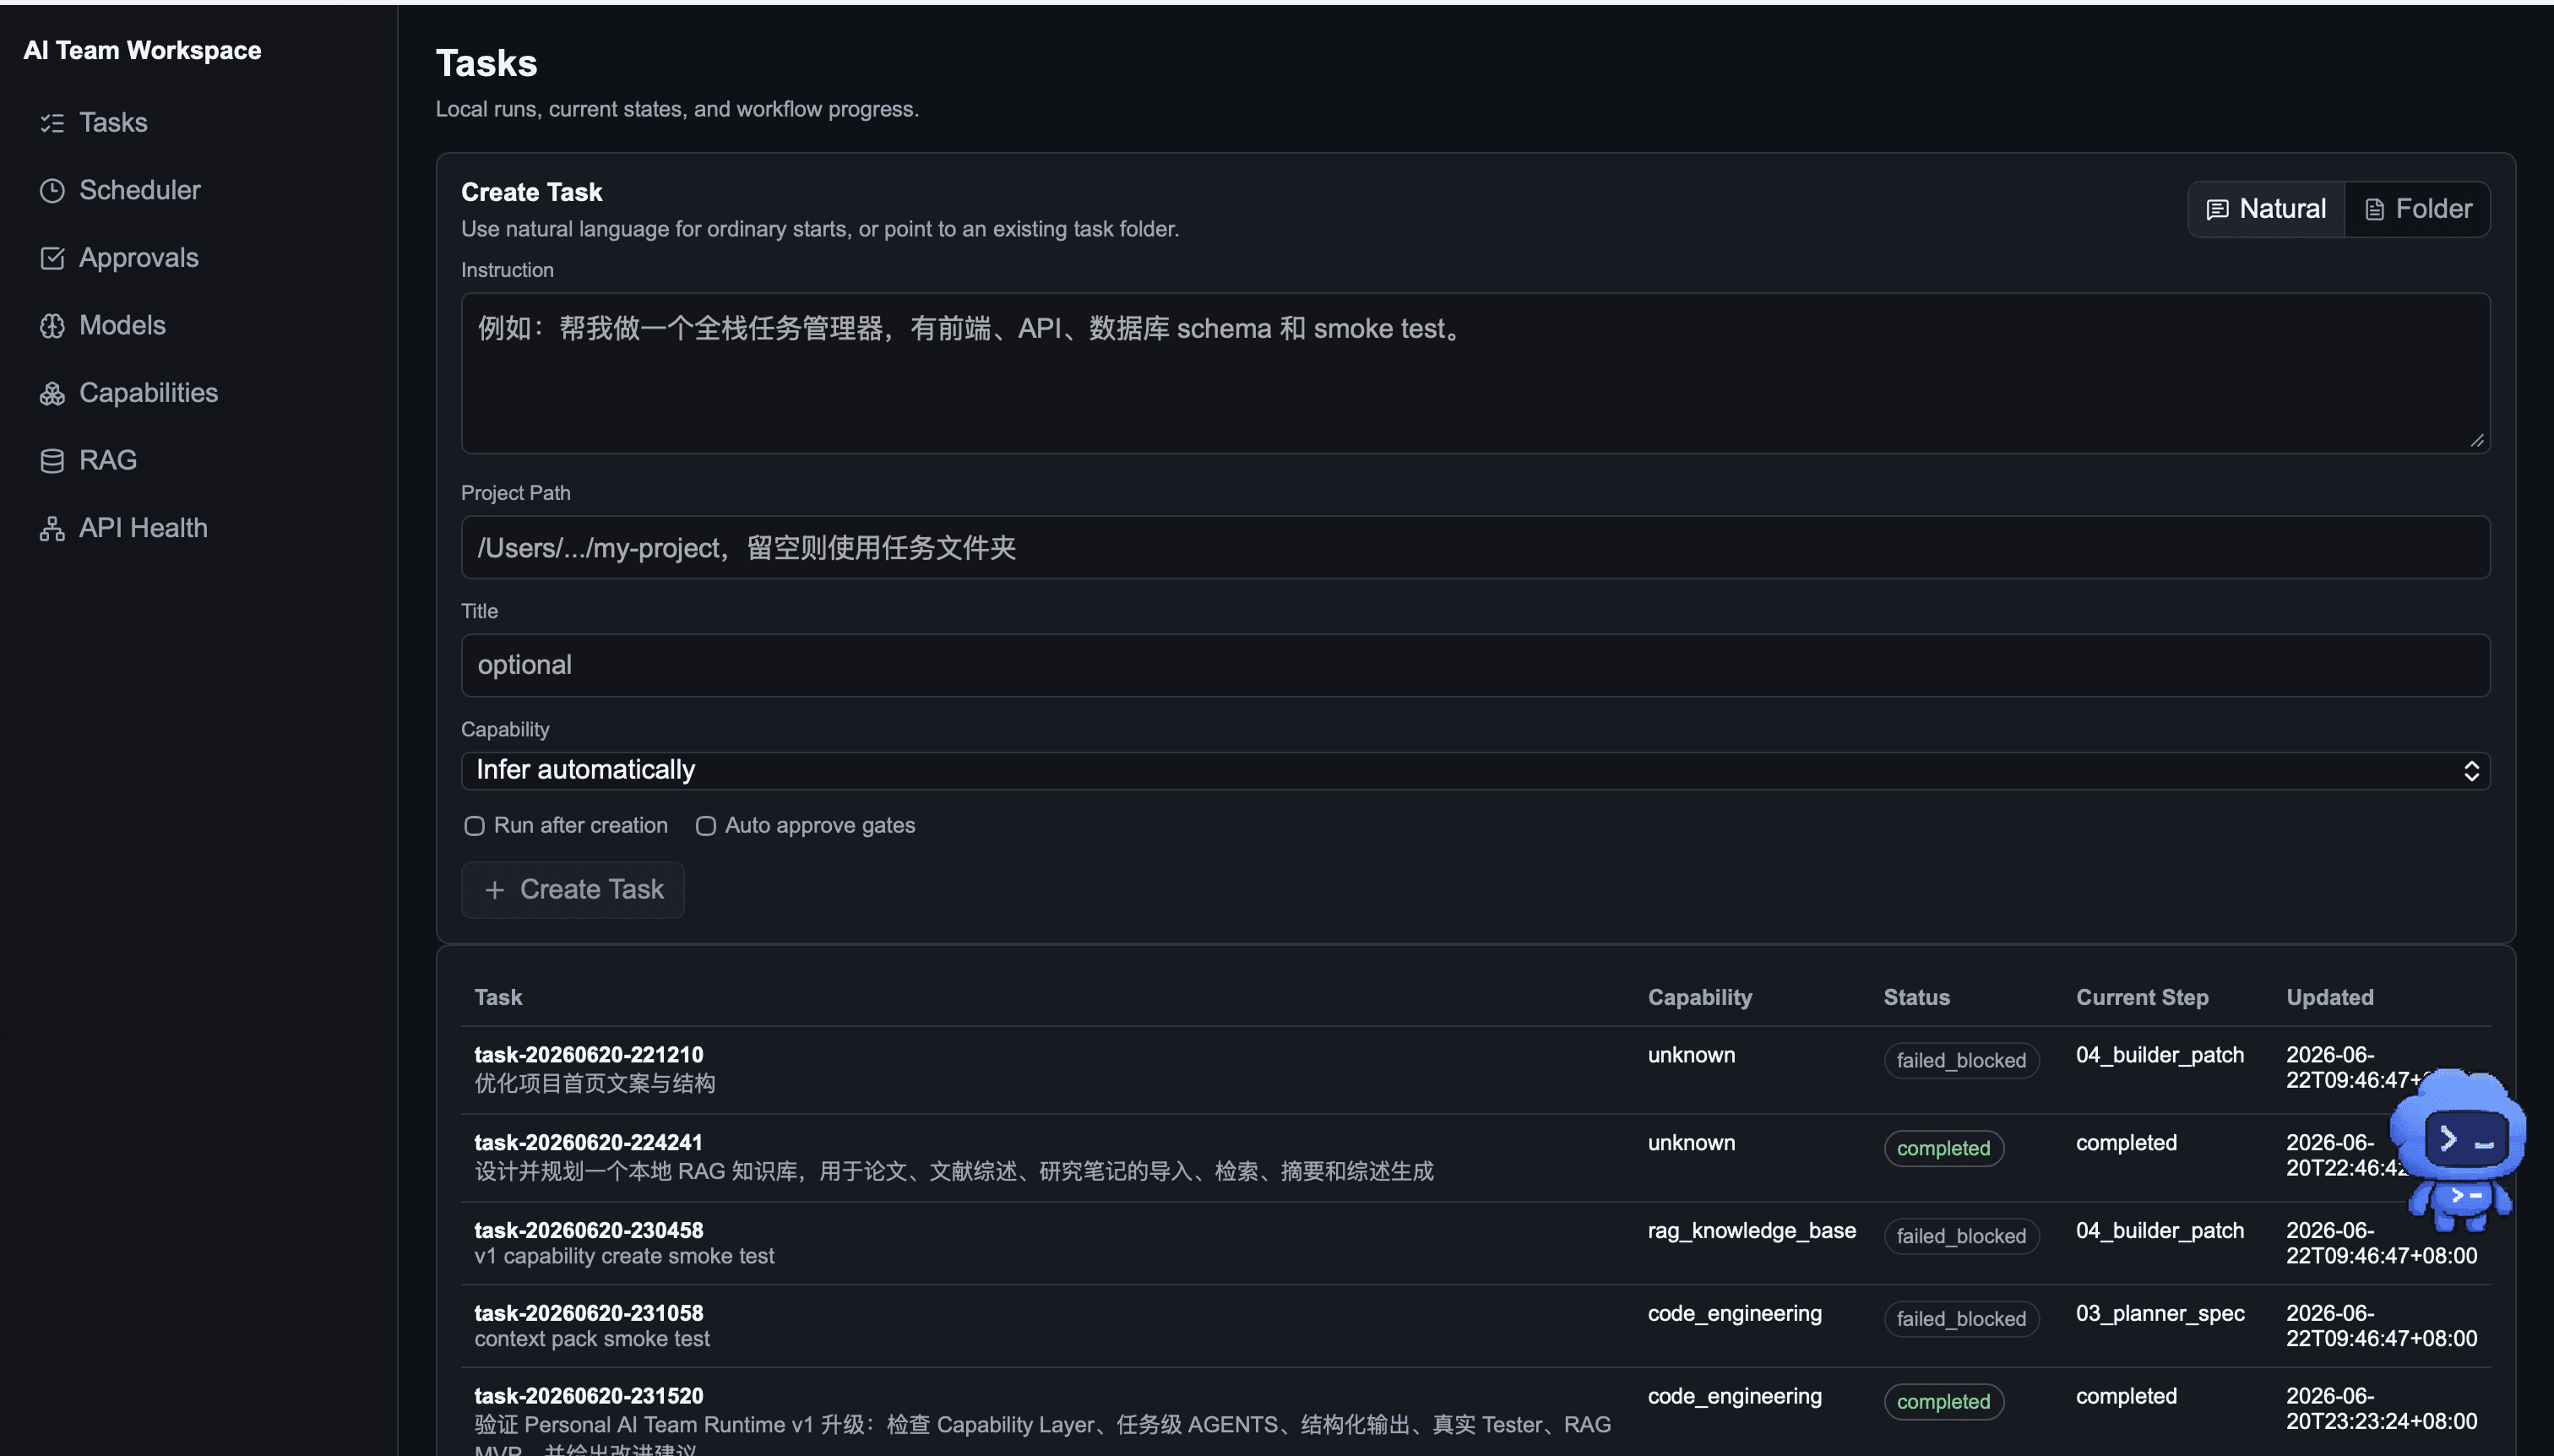Open the Approvals section

tap(138, 258)
